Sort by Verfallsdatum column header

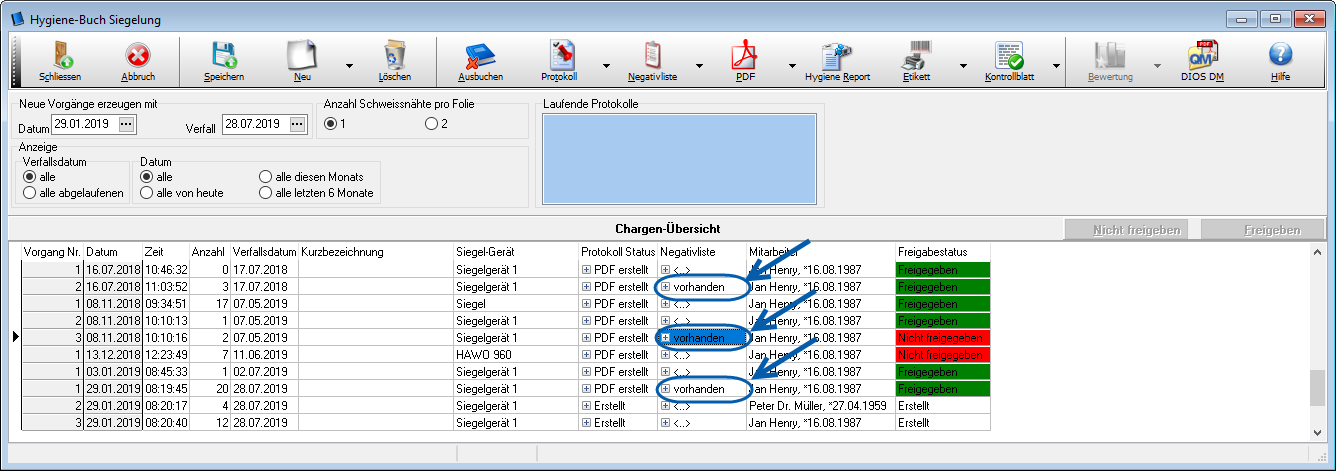point(264,253)
